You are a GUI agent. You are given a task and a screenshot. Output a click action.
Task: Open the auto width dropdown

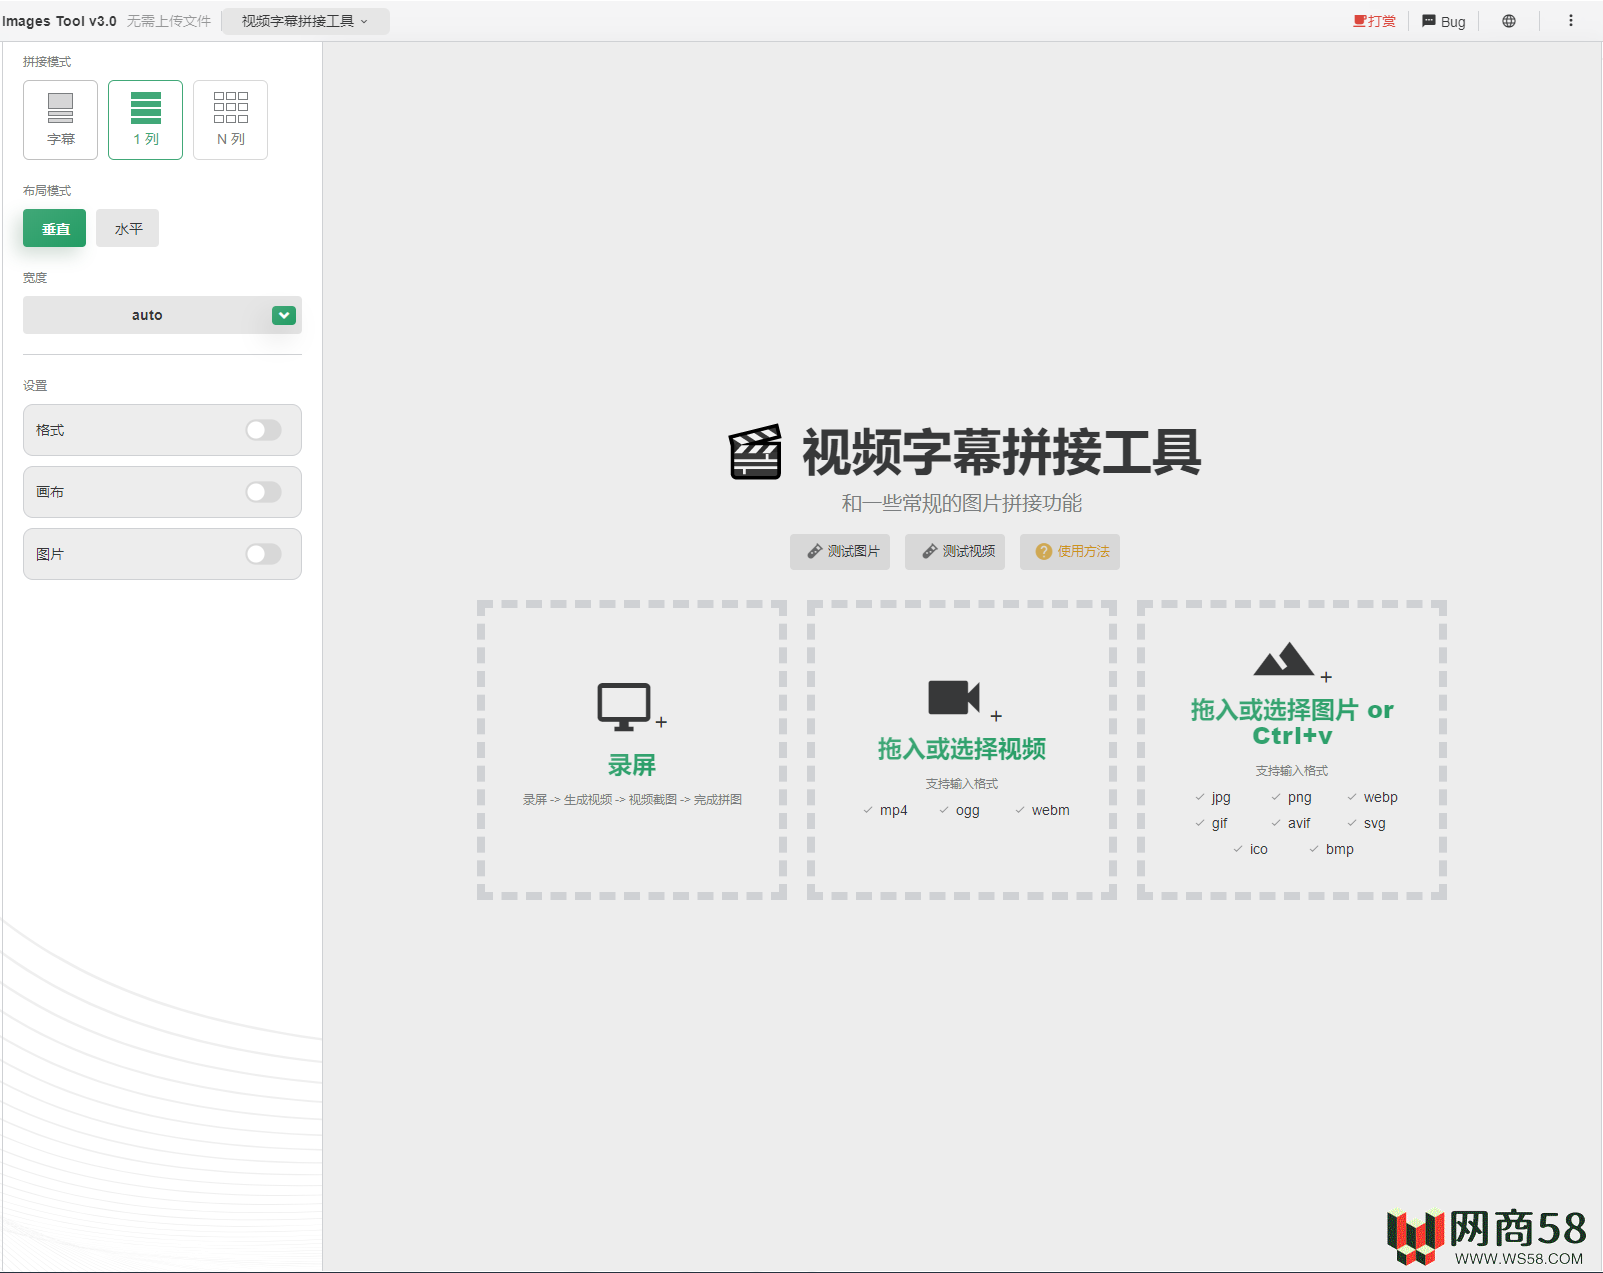click(x=162, y=315)
